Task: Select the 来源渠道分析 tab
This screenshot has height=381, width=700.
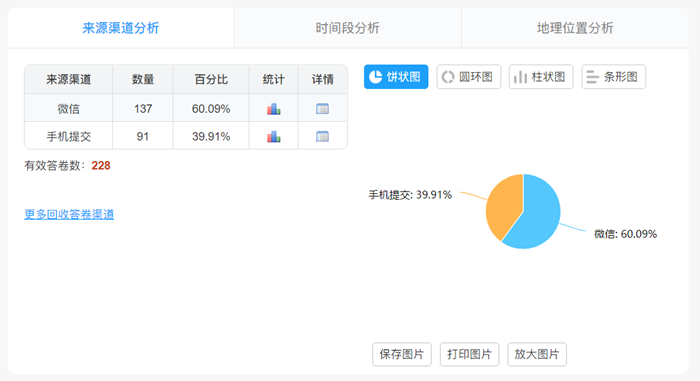Action: coord(121,28)
